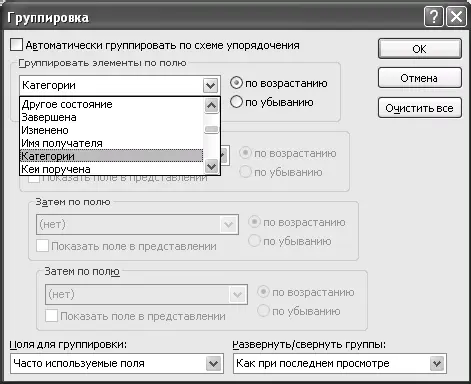Select highlighted Категории list entry

(x=111, y=156)
